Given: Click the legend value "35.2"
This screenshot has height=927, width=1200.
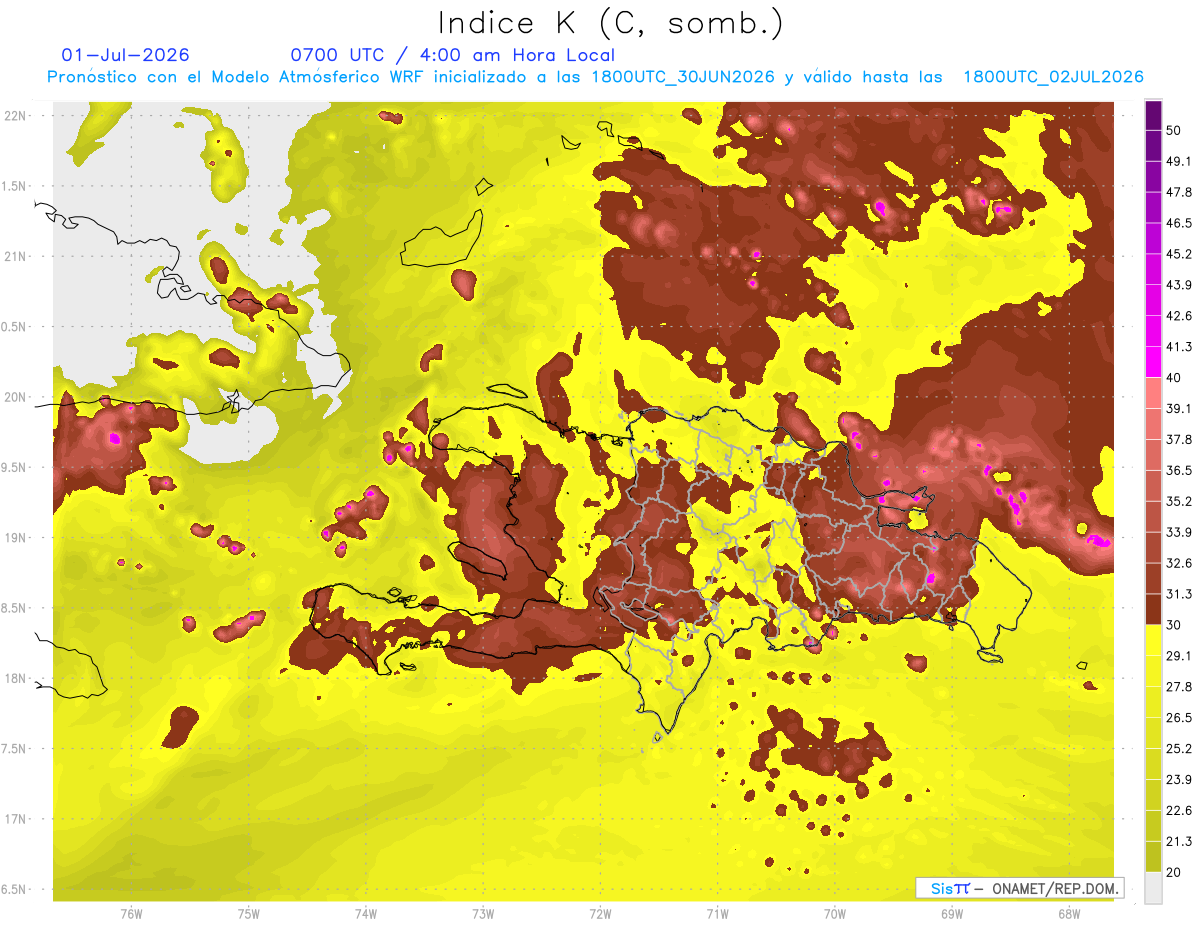Looking at the screenshot, I should click(1179, 501).
